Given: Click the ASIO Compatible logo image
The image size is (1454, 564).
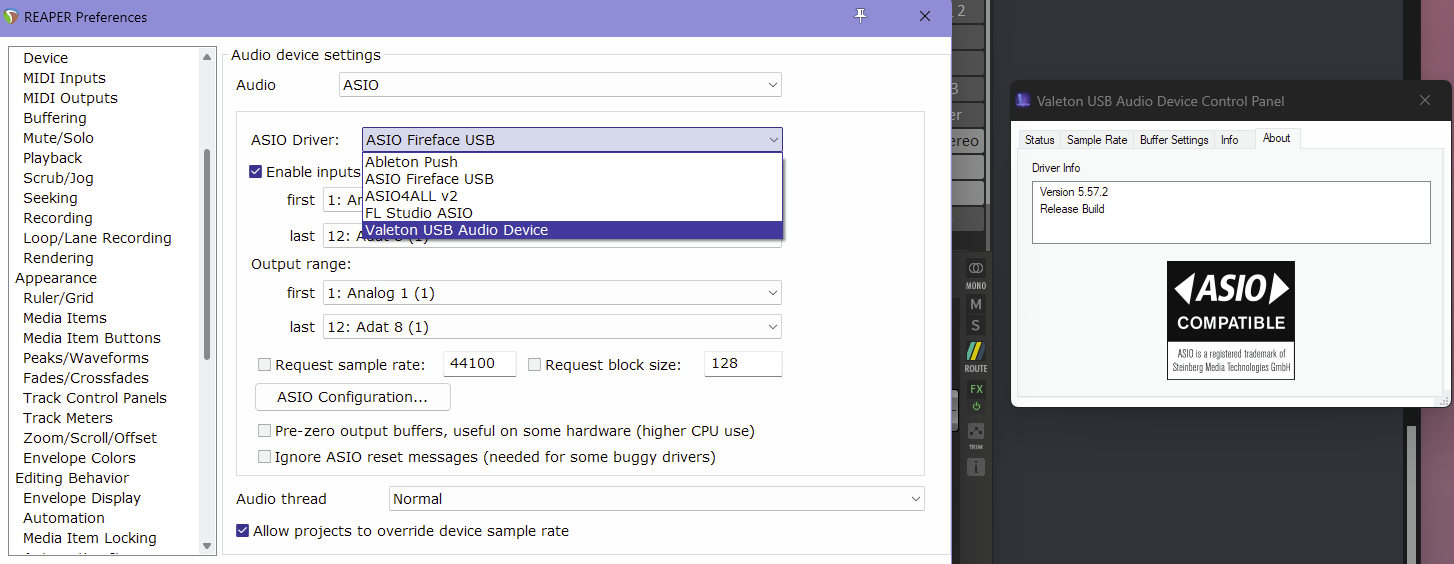Looking at the screenshot, I should (1230, 320).
